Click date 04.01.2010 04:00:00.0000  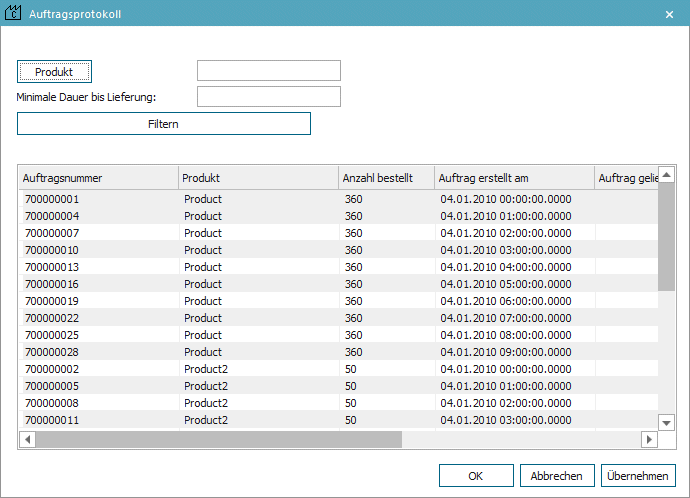click(x=506, y=267)
